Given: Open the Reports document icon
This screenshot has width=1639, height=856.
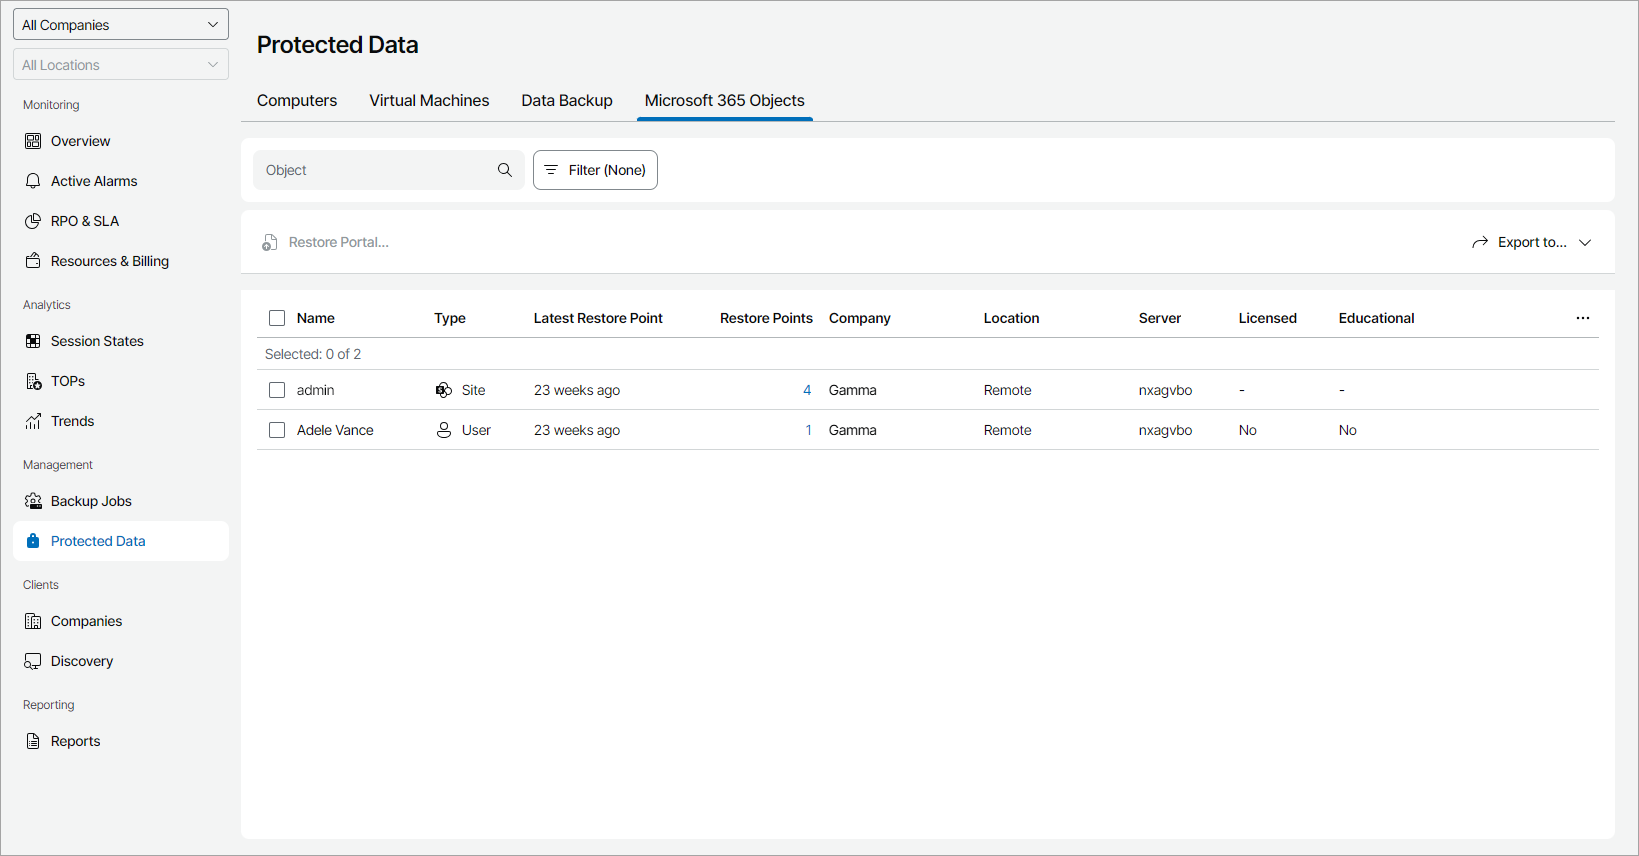Looking at the screenshot, I should point(33,741).
